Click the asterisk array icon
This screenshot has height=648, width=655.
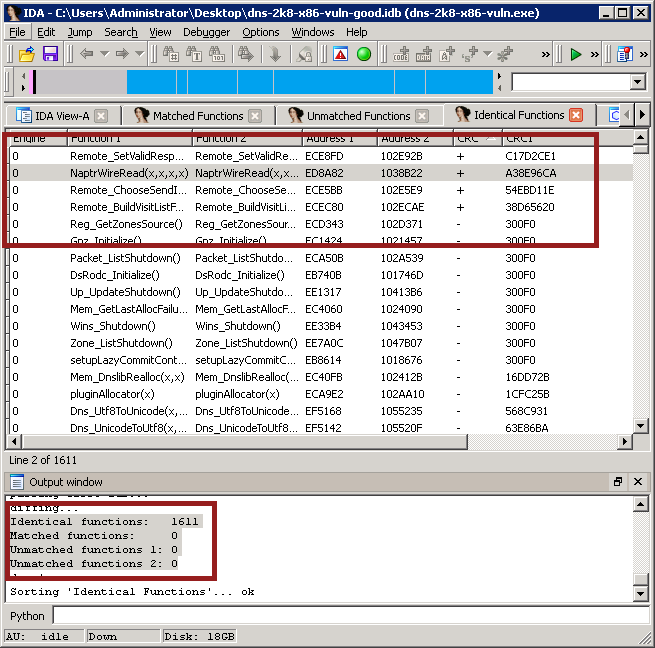coord(505,54)
